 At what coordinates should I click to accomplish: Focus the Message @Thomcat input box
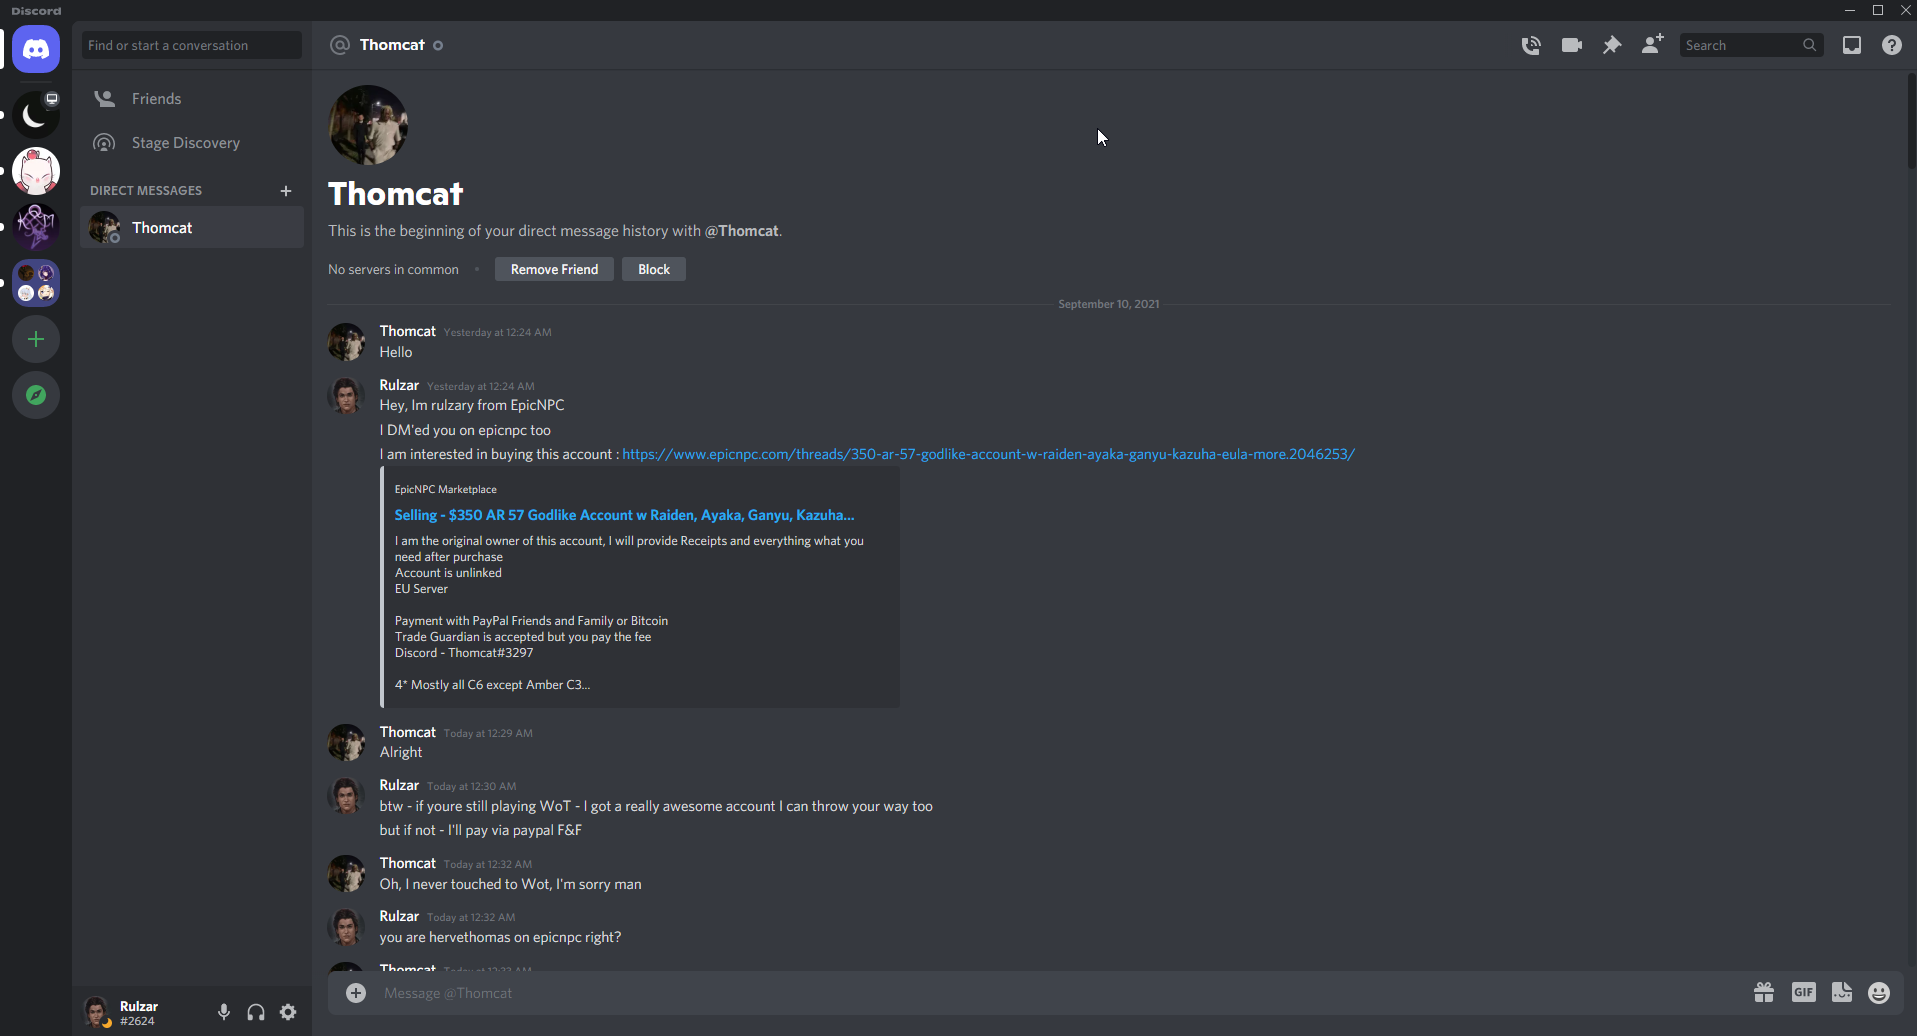[x=1060, y=993]
